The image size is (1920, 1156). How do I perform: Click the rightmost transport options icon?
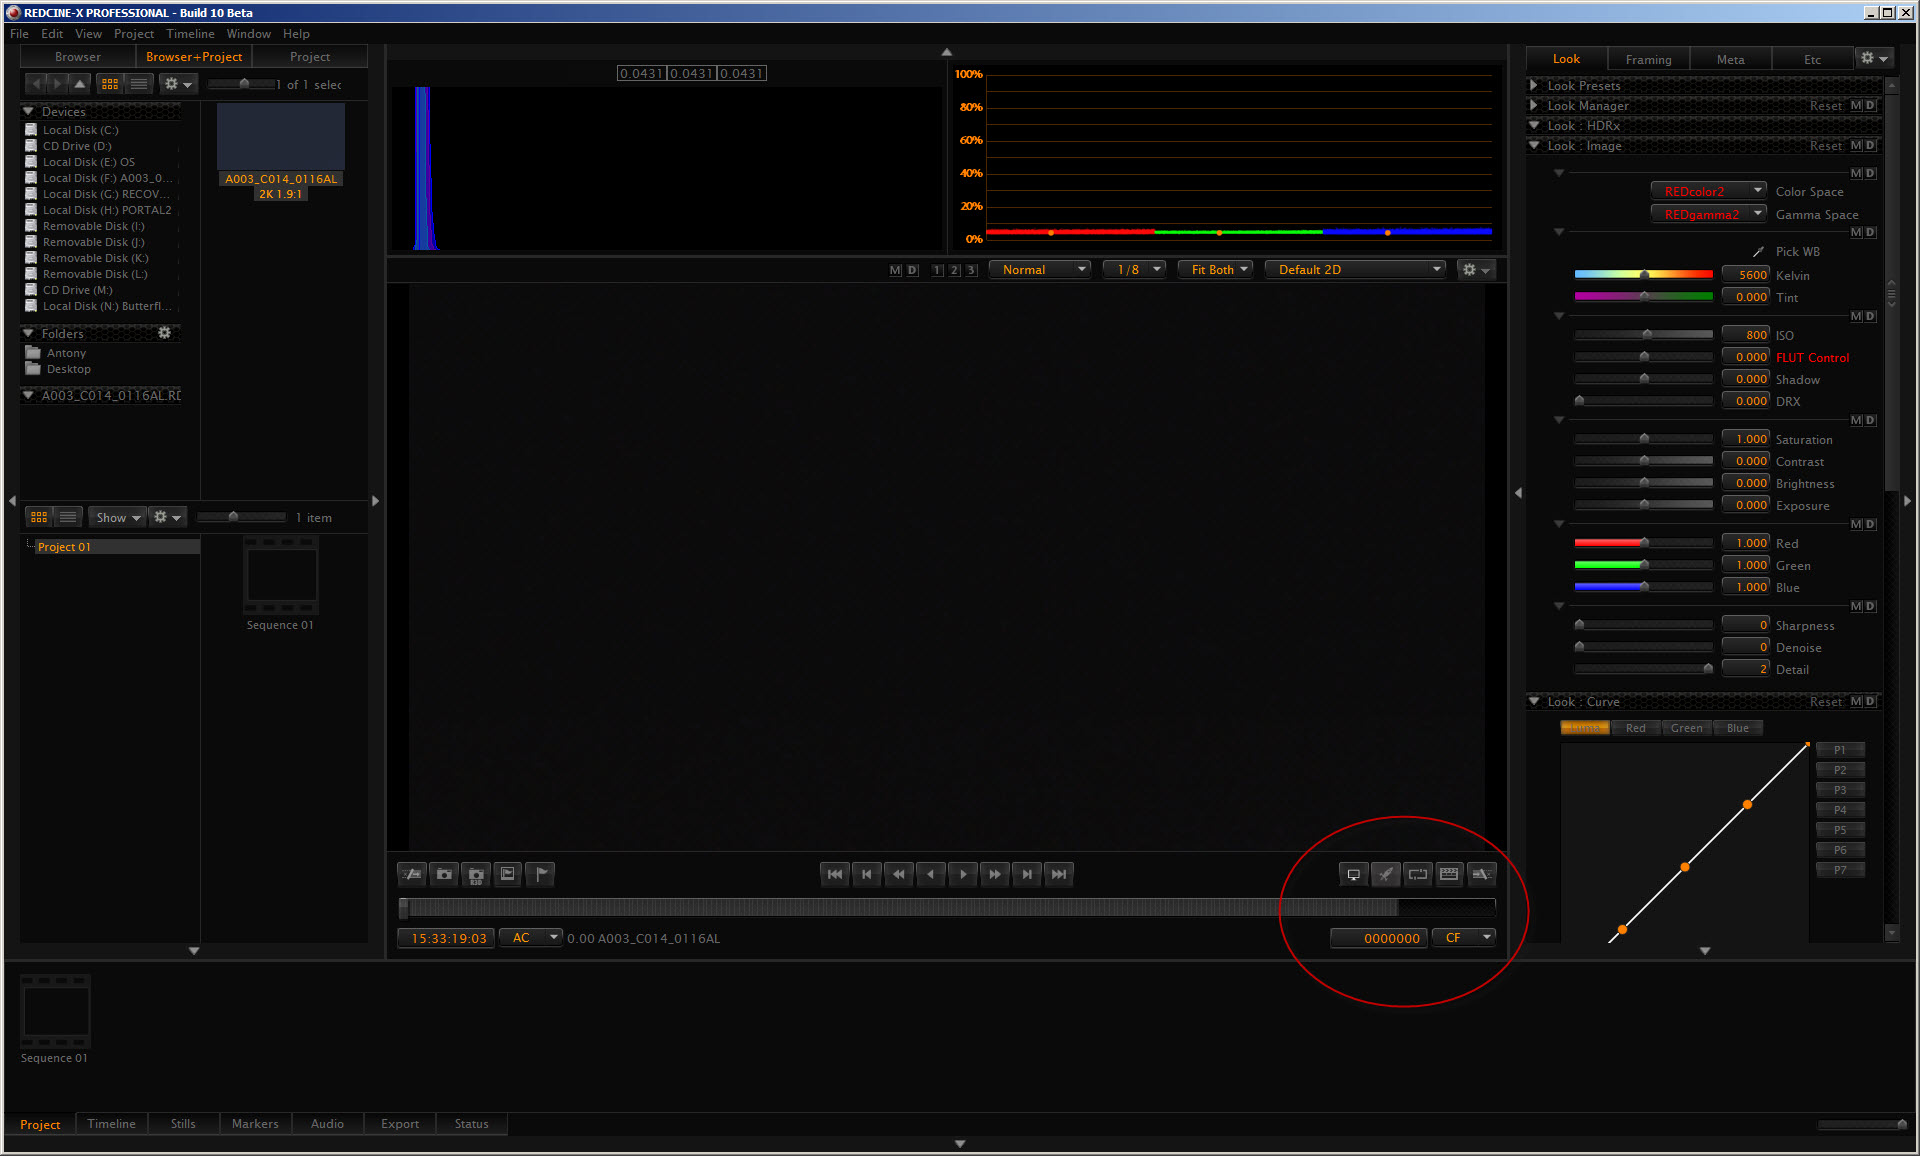pyautogui.click(x=1481, y=874)
